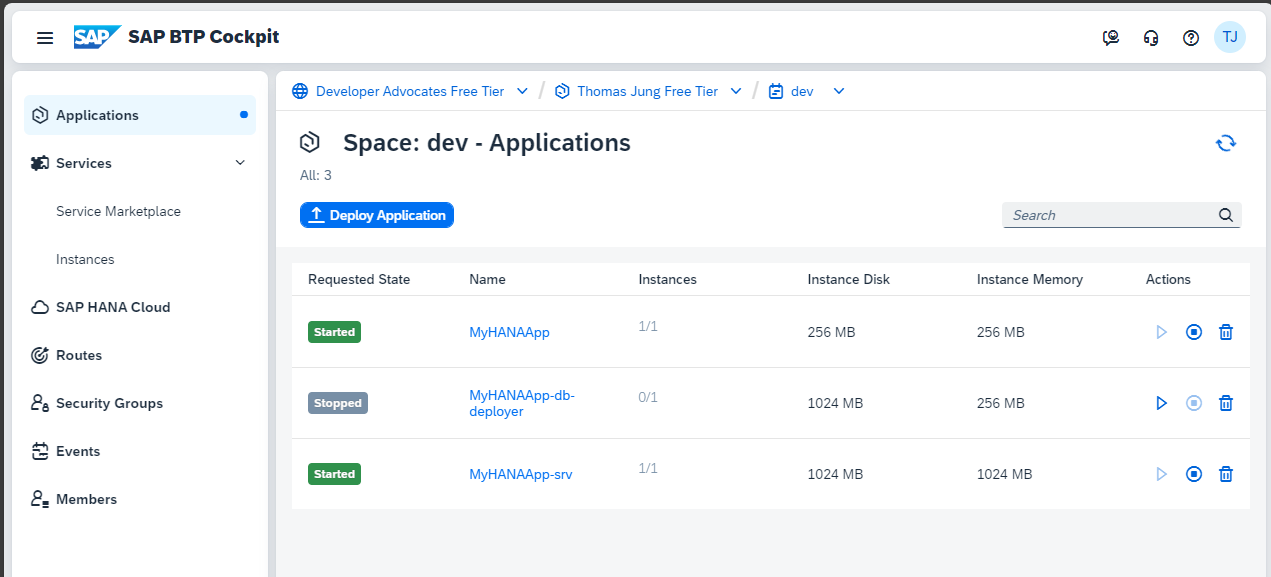Delete MyHANAApp-srv using the trash icon
Screen dimensions: 1271x577
[1226, 473]
